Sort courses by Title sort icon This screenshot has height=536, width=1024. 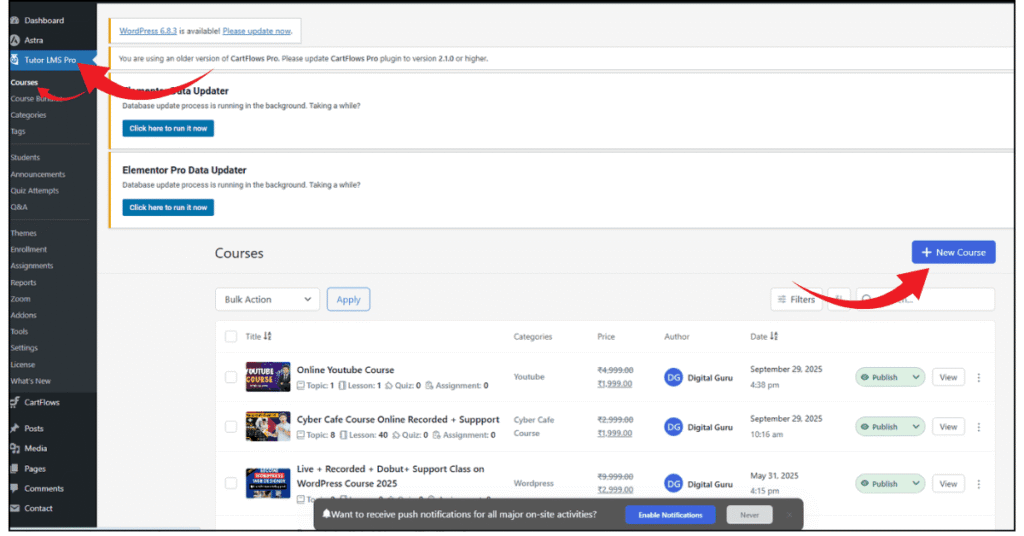coord(268,337)
